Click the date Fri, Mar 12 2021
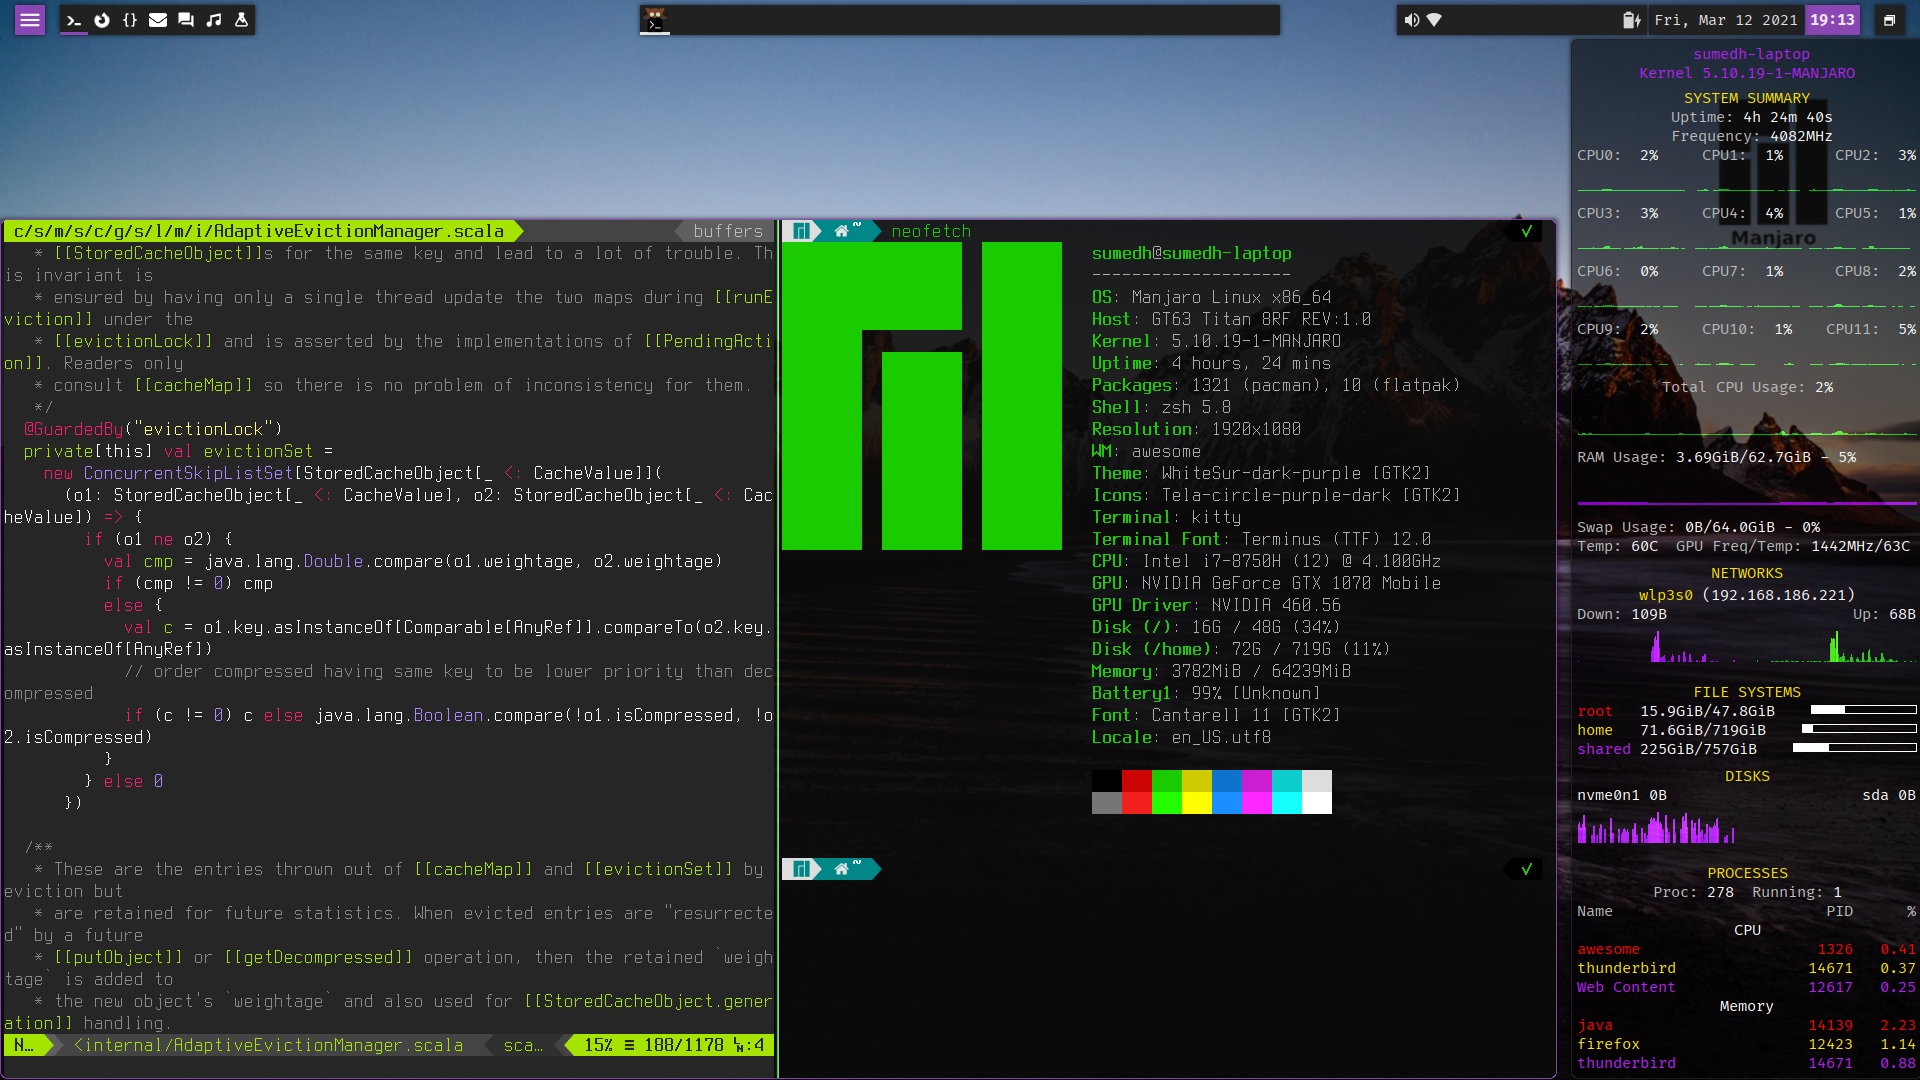Viewport: 1920px width, 1080px height. (x=1726, y=20)
